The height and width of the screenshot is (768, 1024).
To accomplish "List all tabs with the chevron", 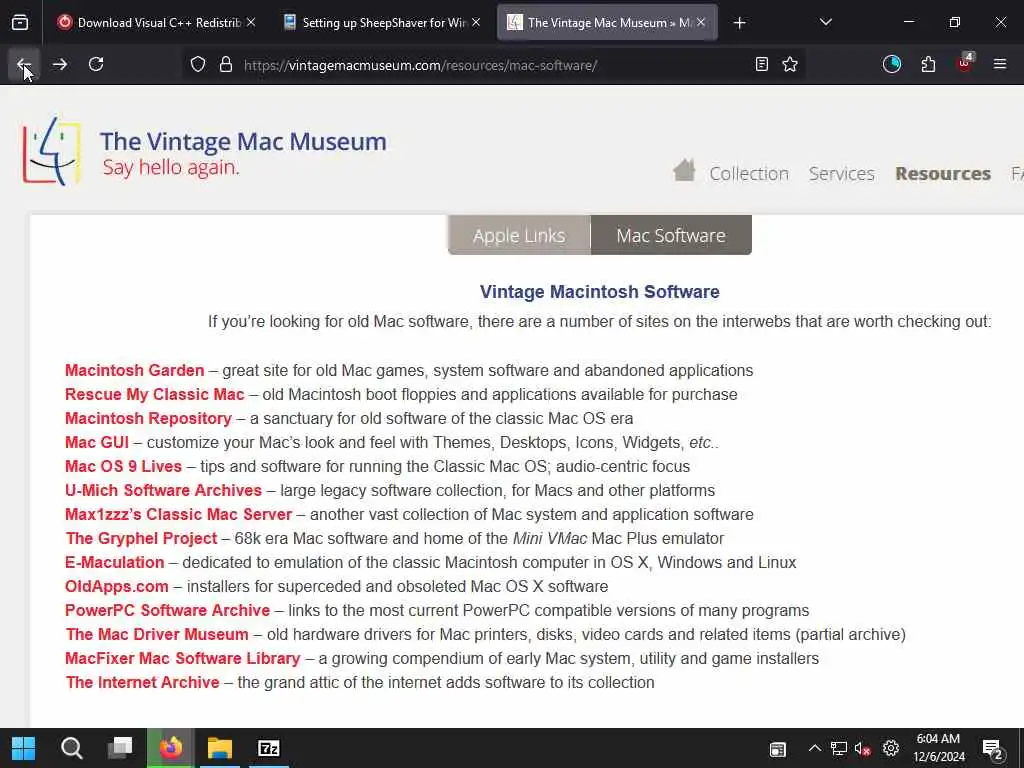I will 825,23.
